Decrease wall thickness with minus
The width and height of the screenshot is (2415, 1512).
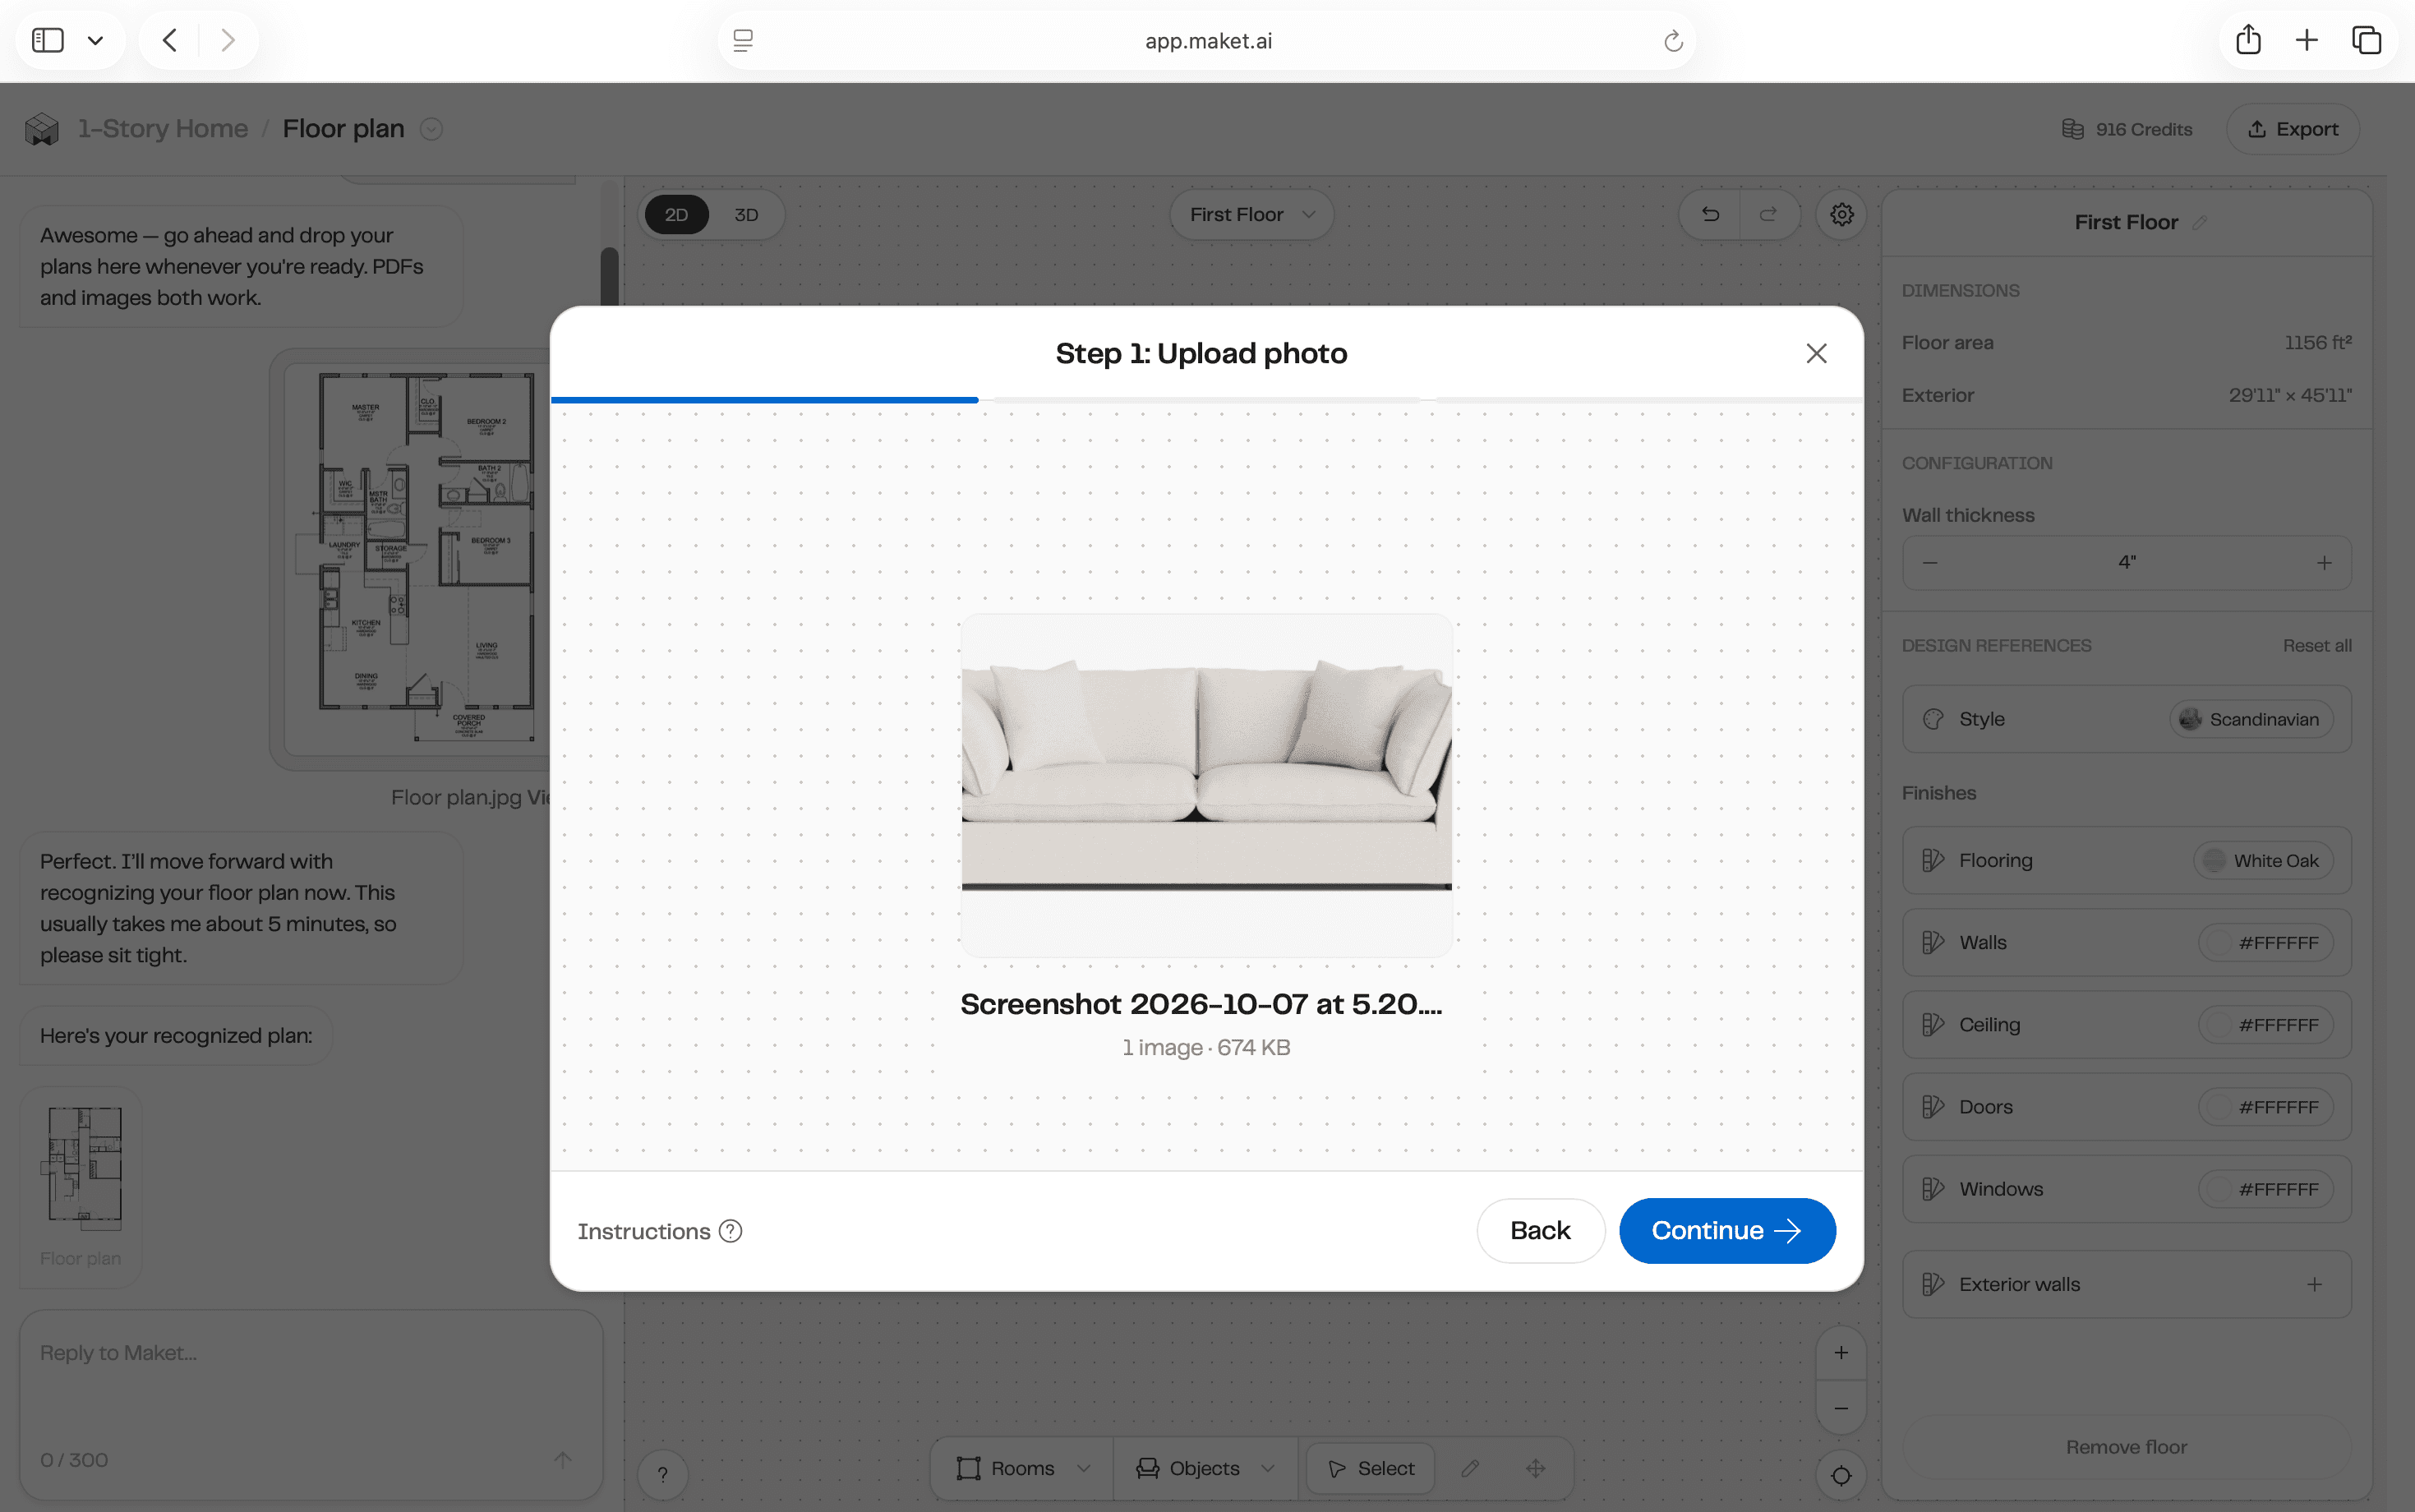pyautogui.click(x=1930, y=563)
